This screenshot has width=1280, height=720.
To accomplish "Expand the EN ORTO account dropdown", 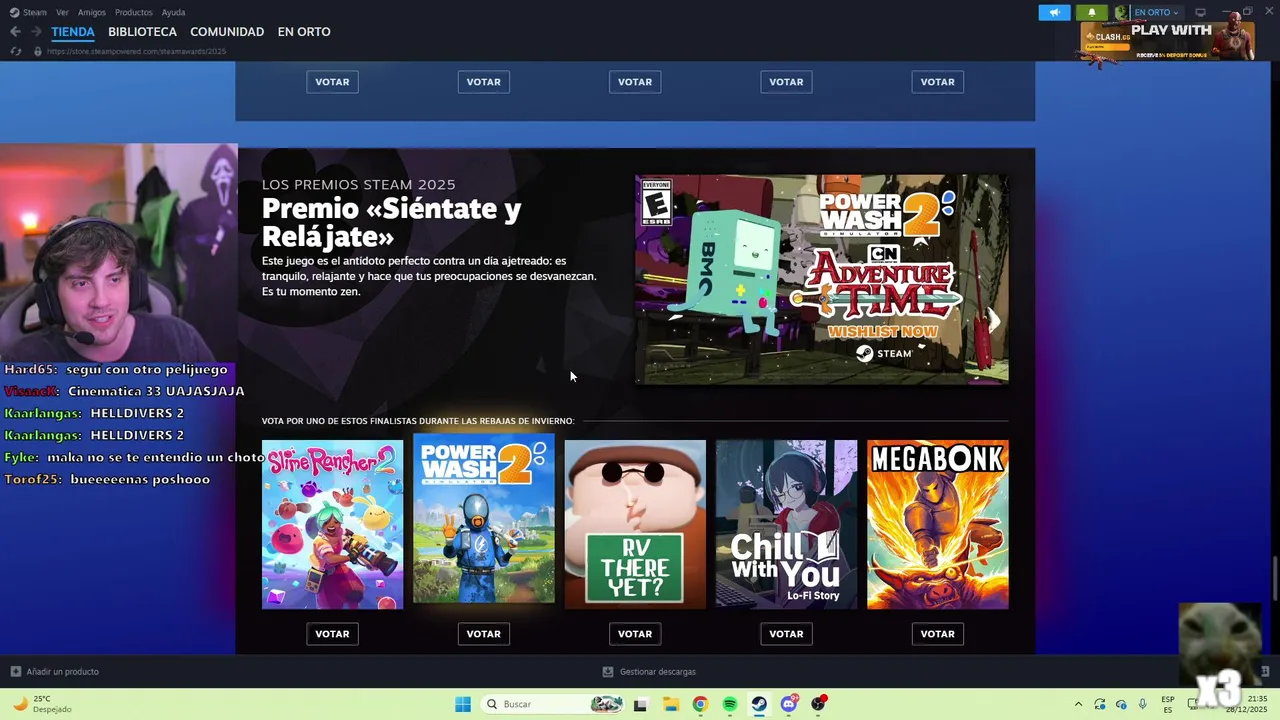I will click(1176, 13).
